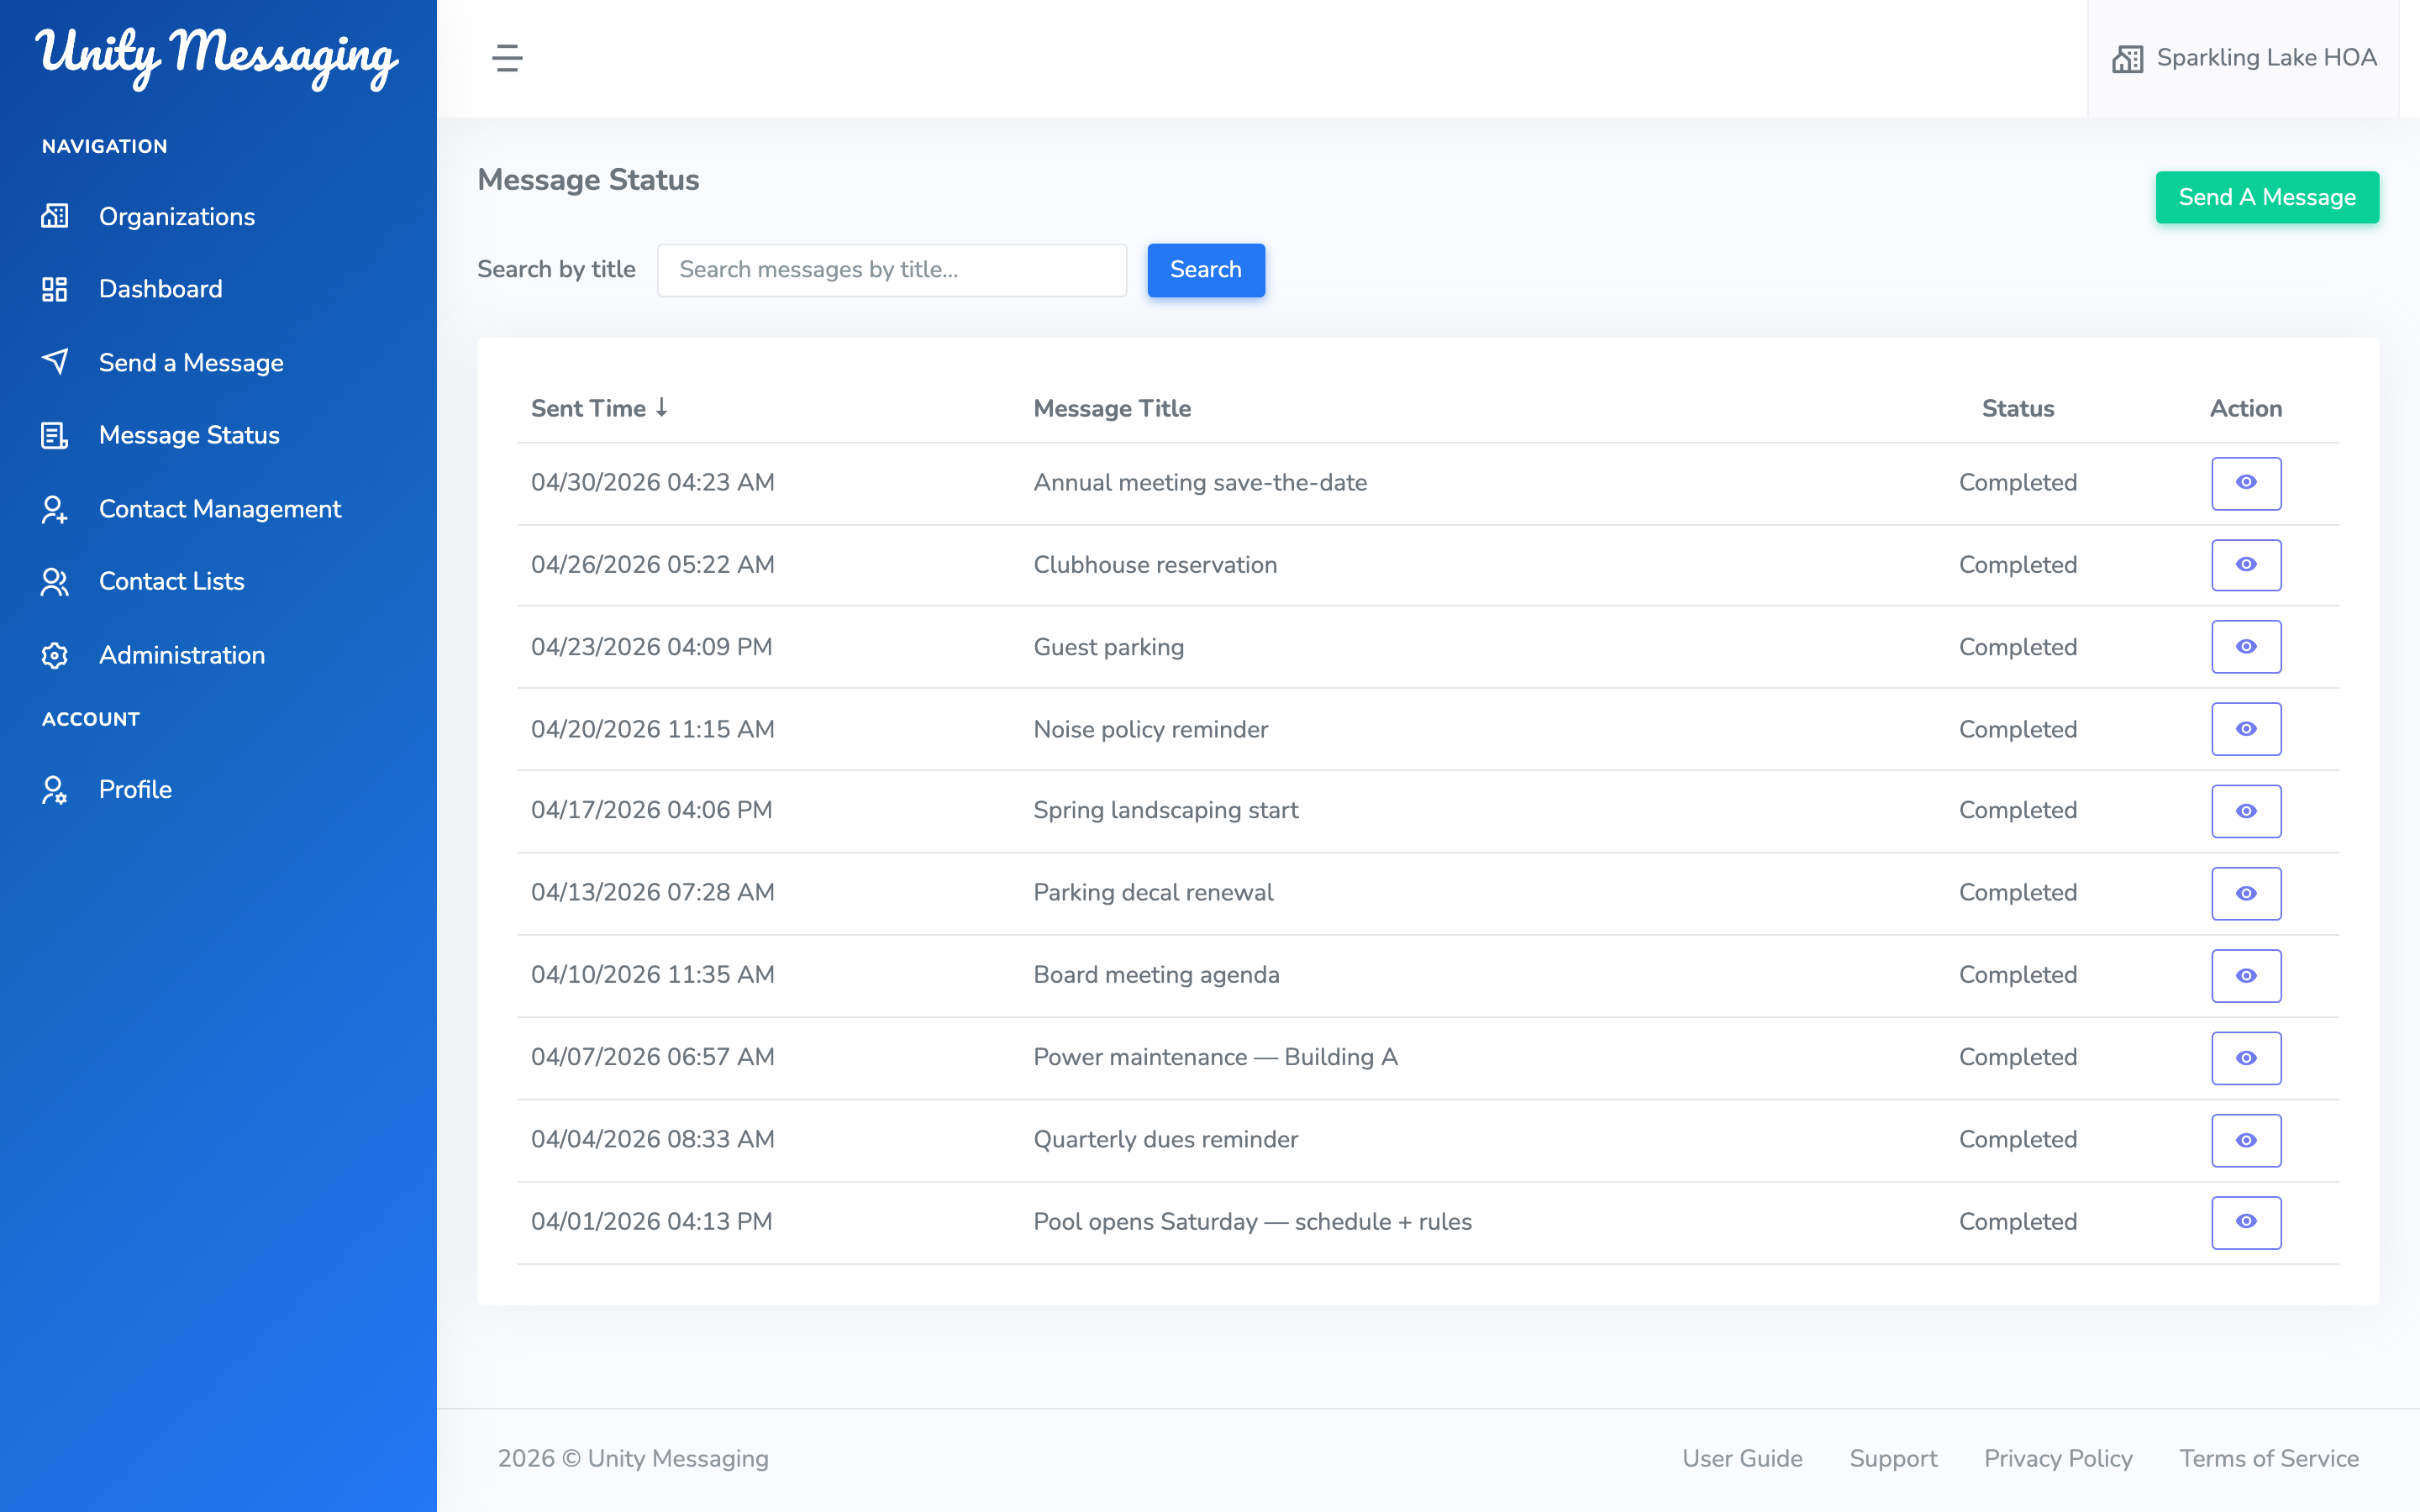Click the Status column header

[x=2018, y=408]
